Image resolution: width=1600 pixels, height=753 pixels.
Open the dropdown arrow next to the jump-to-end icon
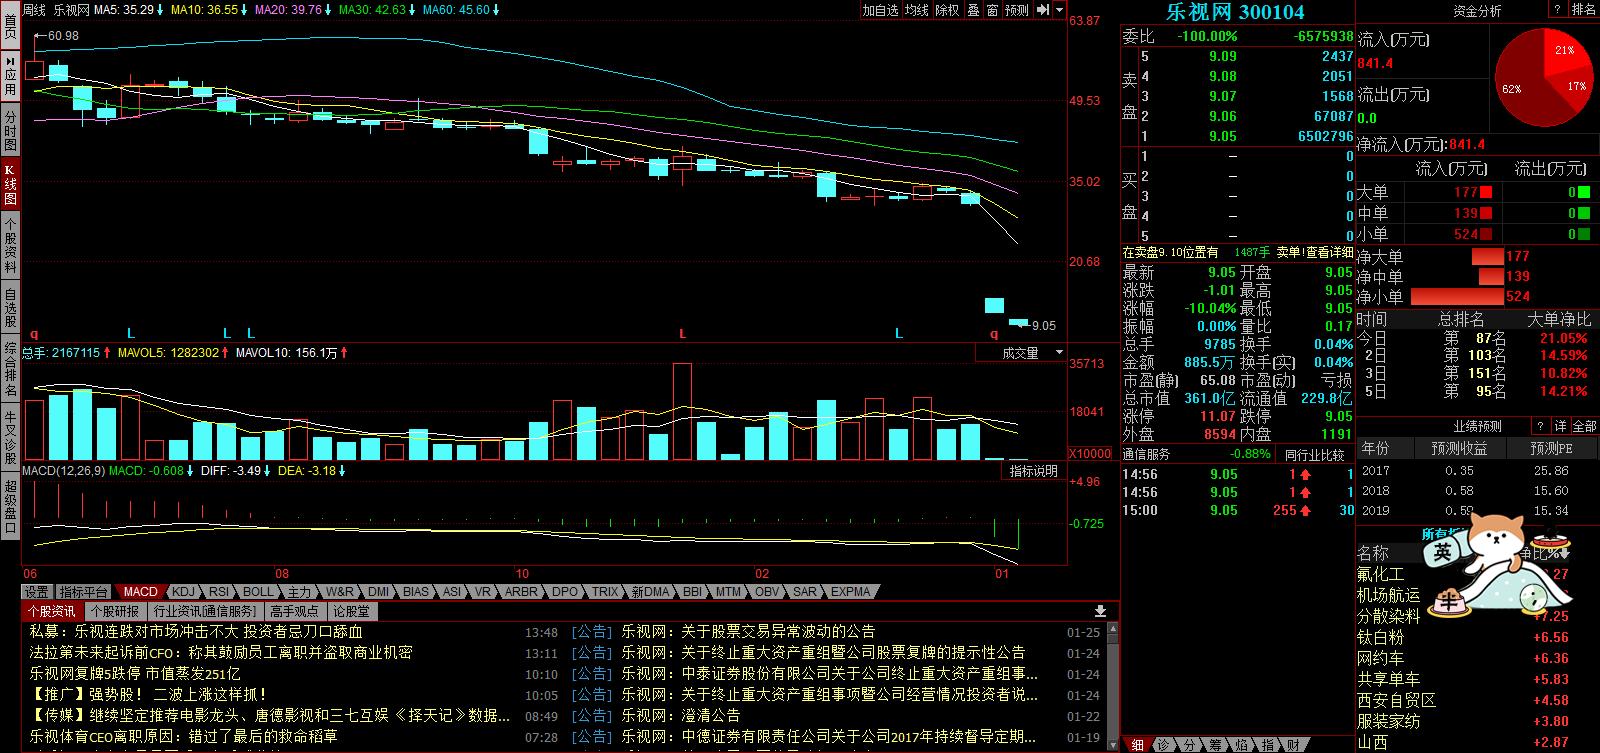coord(1059,10)
